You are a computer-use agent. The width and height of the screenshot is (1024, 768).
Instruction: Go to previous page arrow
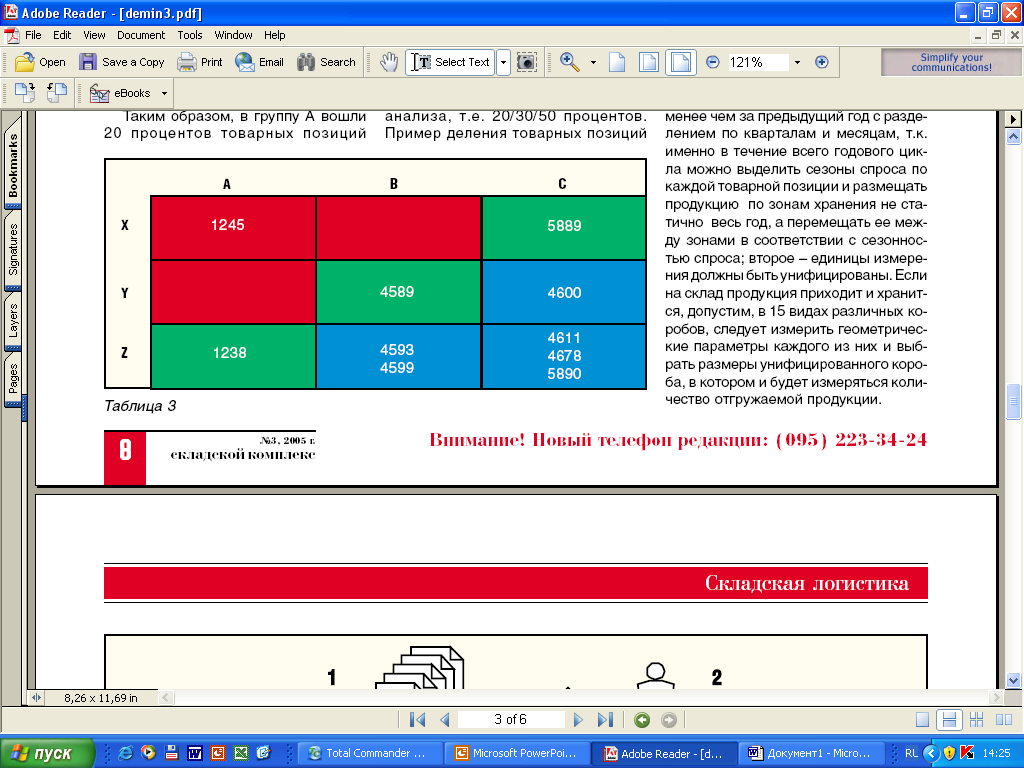pyautogui.click(x=445, y=720)
